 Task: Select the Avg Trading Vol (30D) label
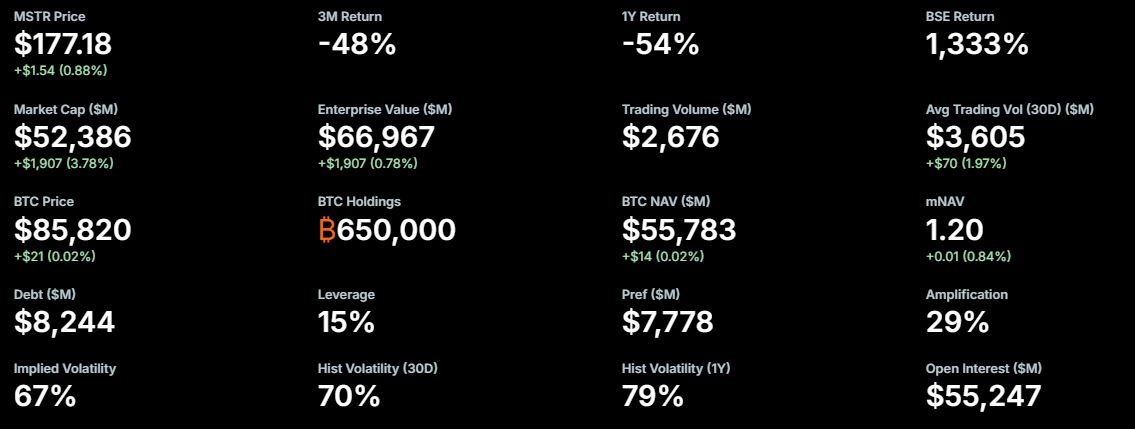point(1009,109)
